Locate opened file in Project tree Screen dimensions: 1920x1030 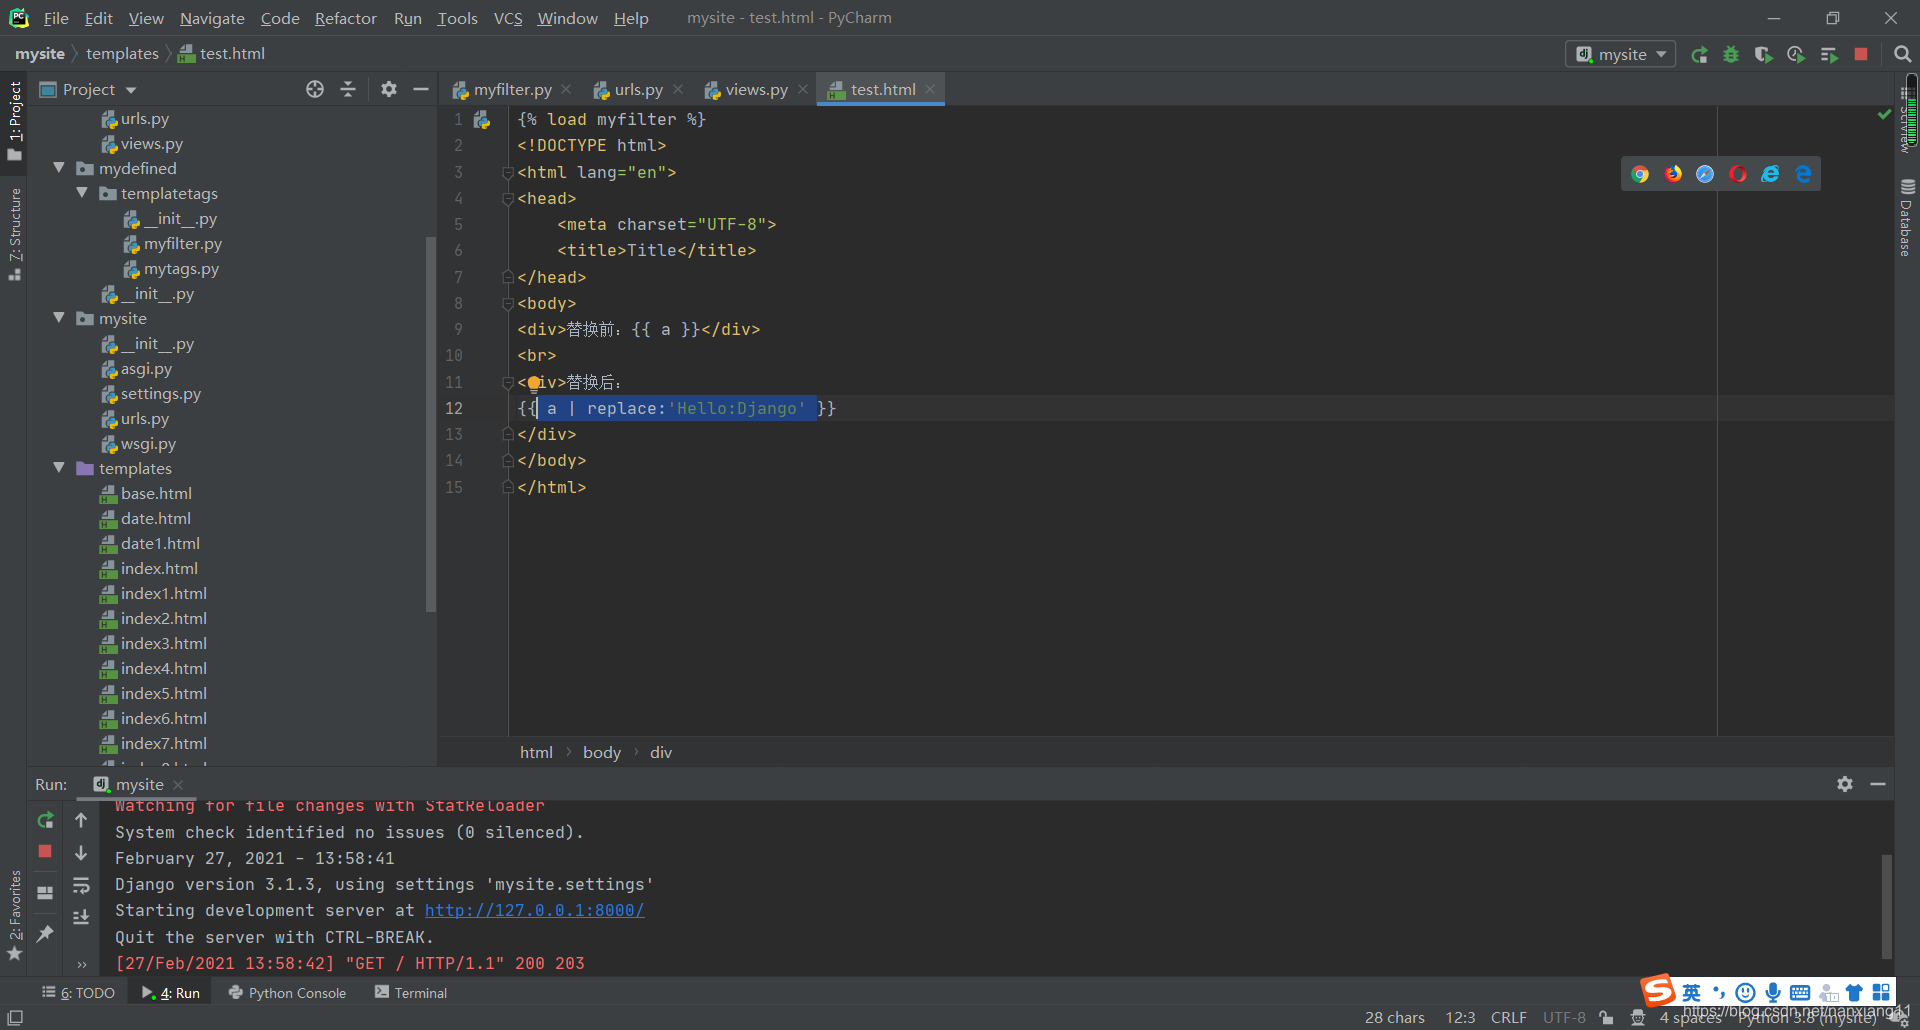tap(315, 89)
